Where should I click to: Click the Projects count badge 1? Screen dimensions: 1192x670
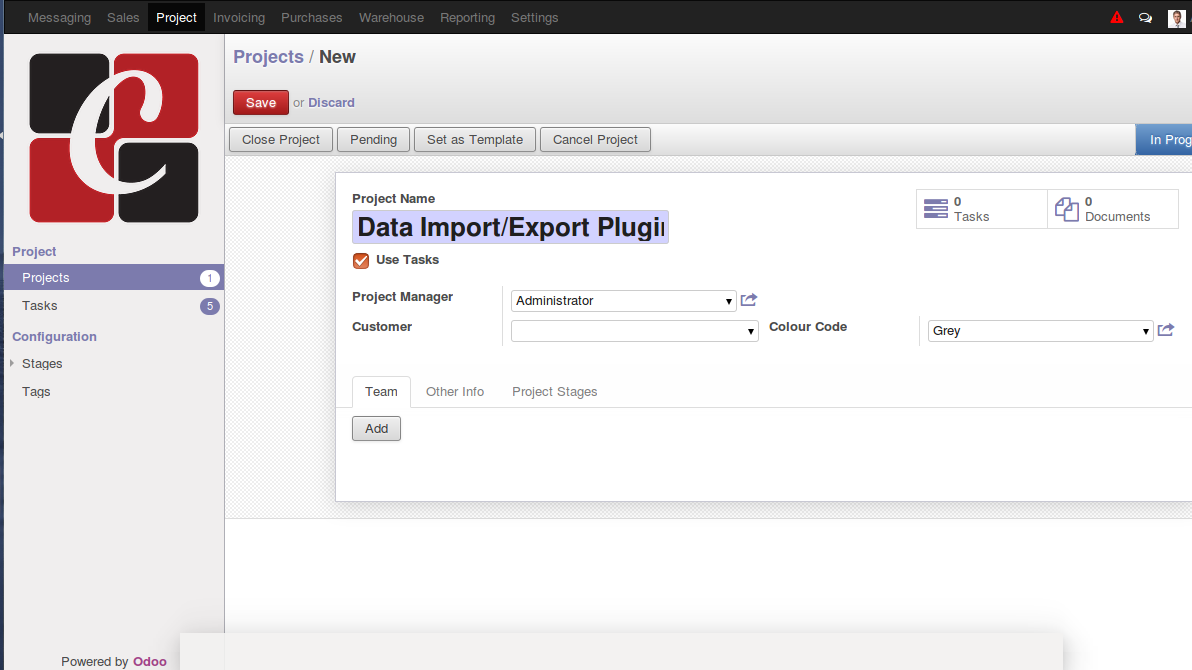click(x=210, y=278)
